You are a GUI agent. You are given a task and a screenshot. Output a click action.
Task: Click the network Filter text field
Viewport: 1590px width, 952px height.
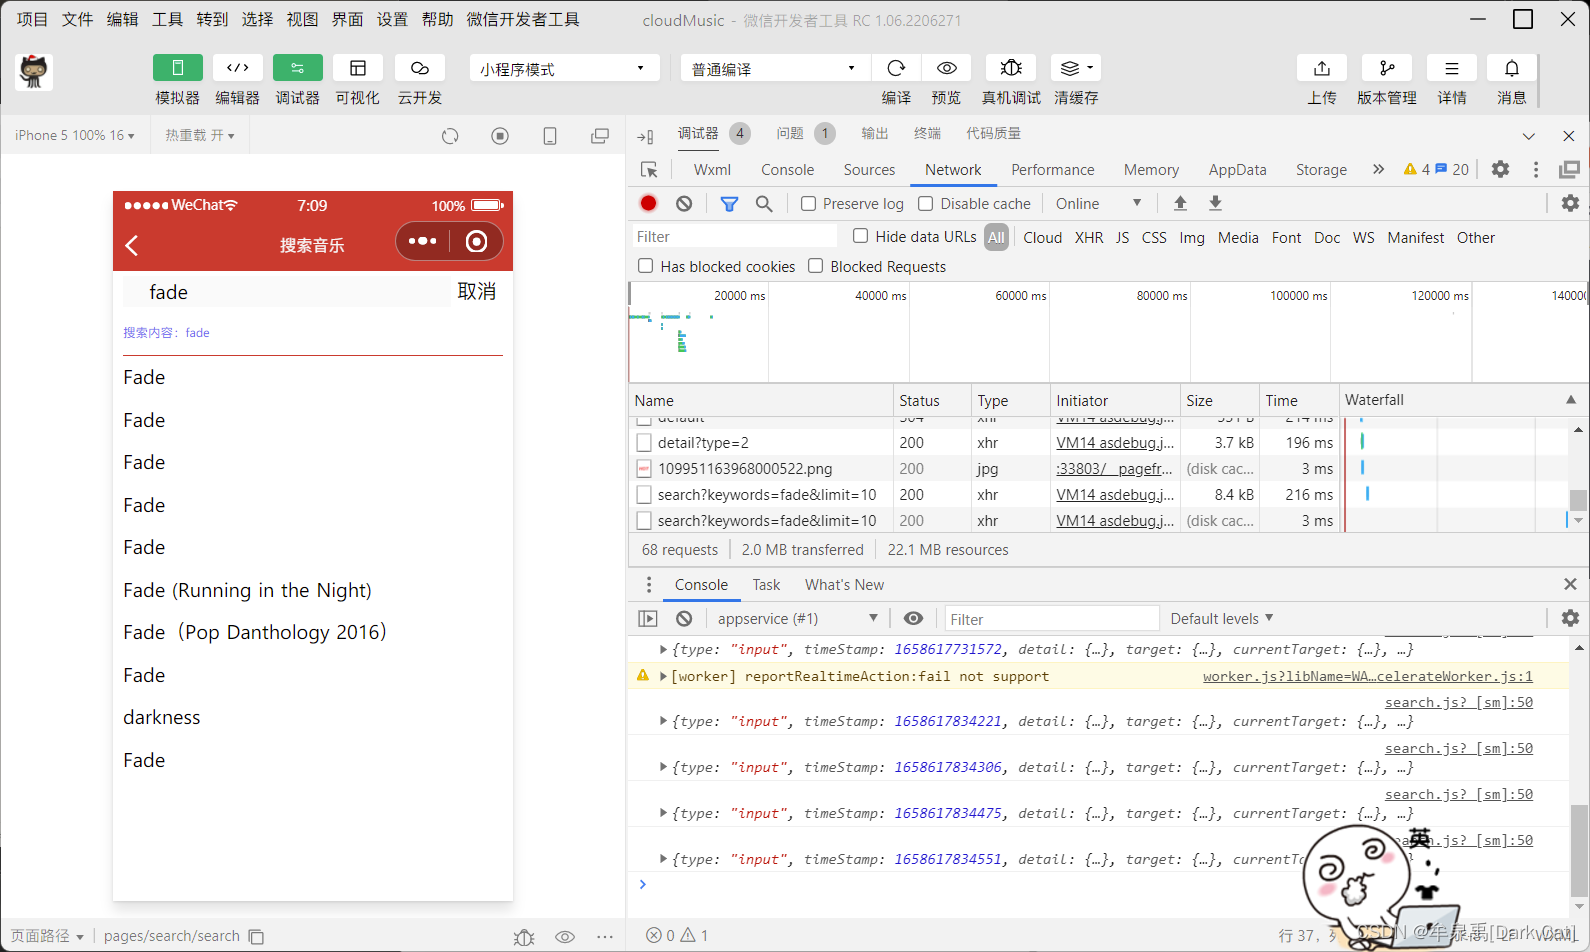pyautogui.click(x=735, y=237)
